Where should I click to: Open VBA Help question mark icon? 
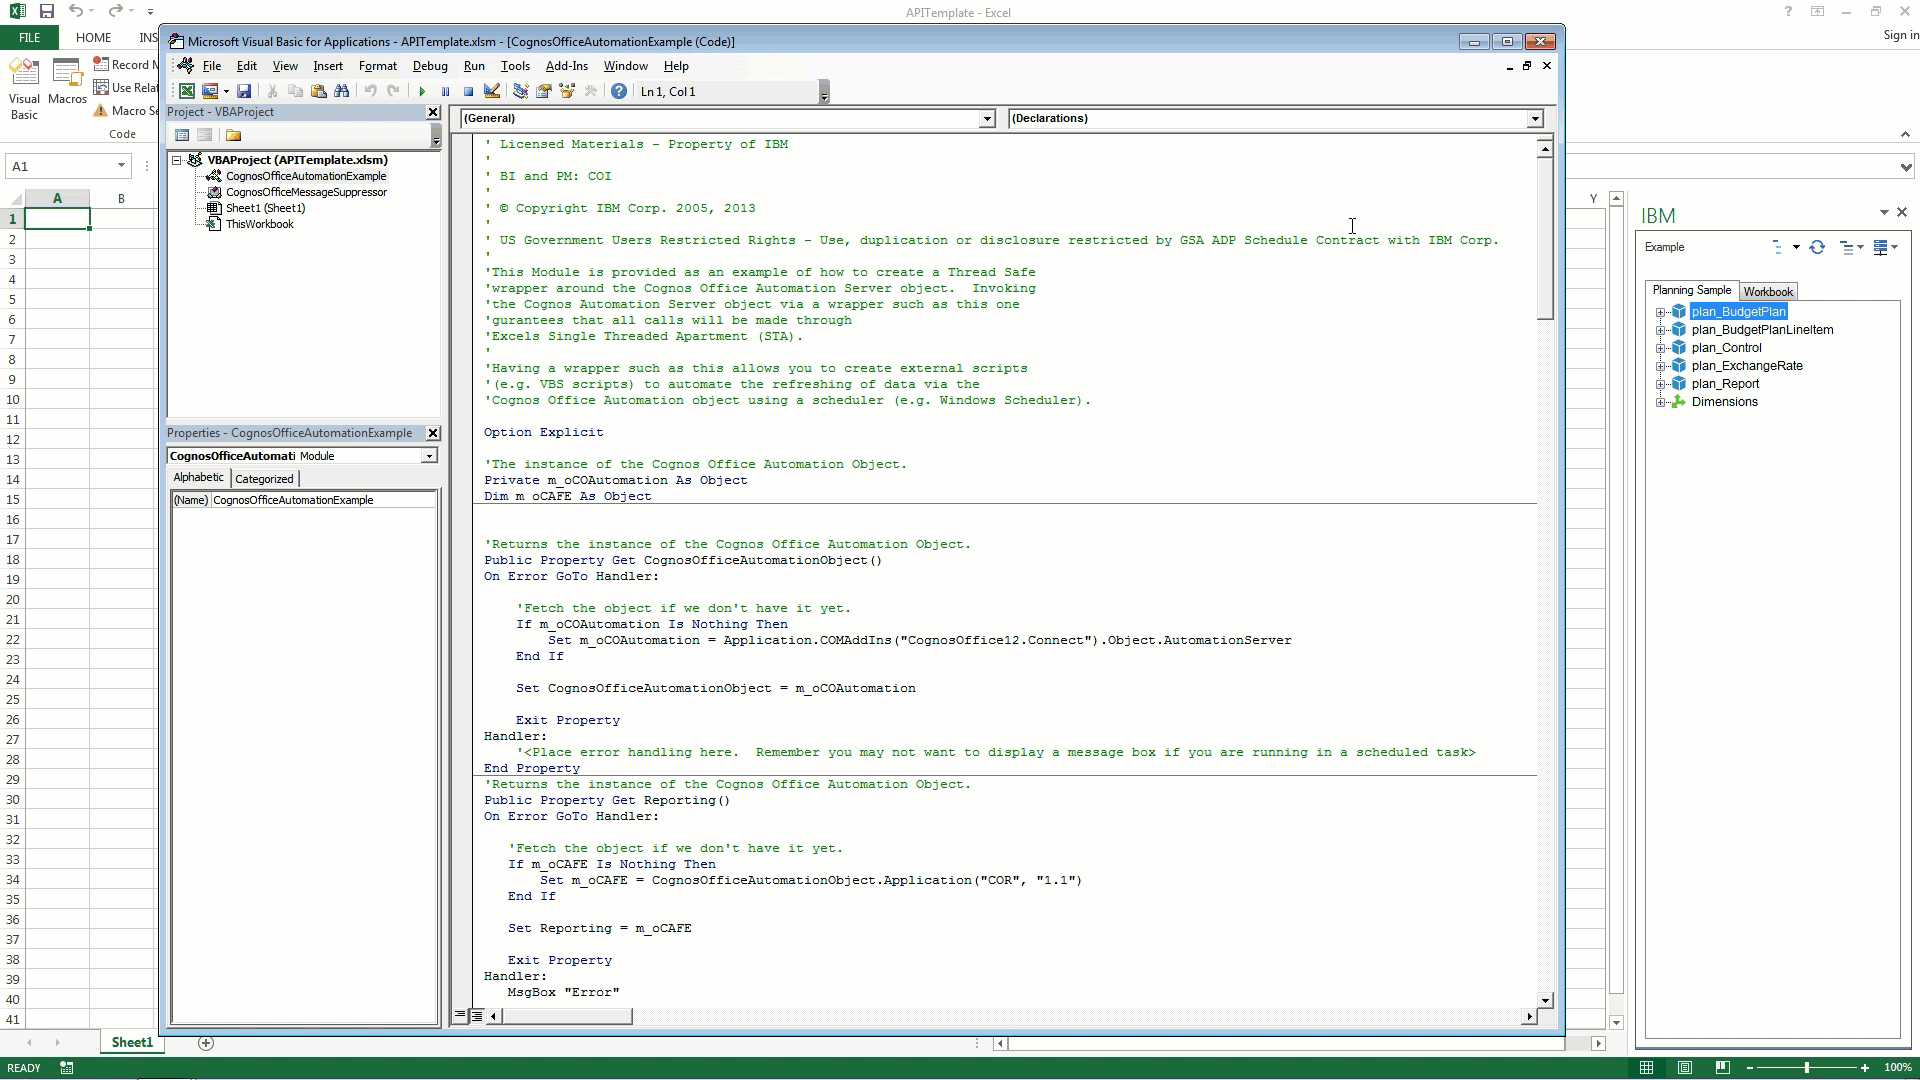[x=619, y=91]
